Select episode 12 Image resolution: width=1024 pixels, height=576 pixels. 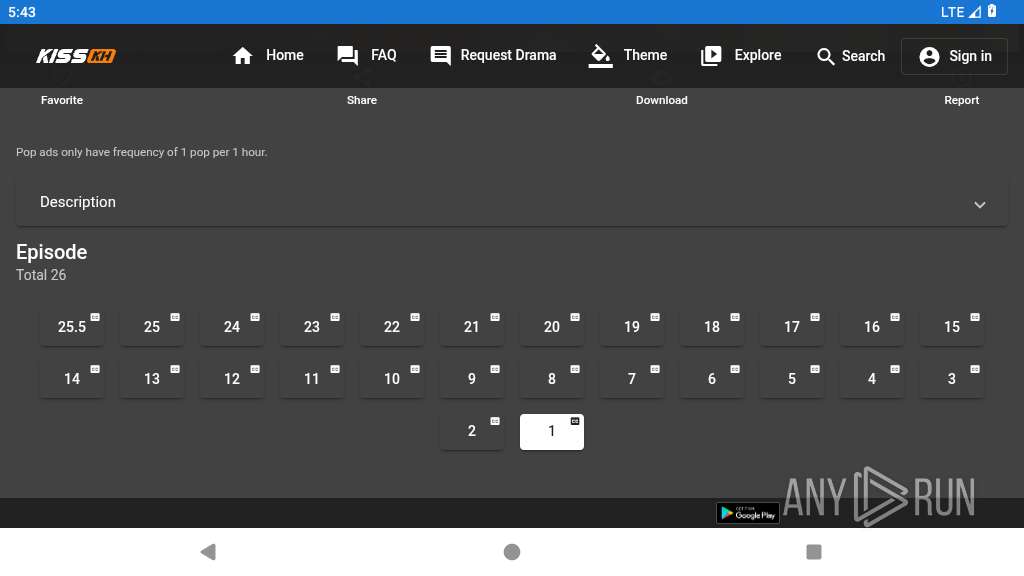click(x=232, y=379)
